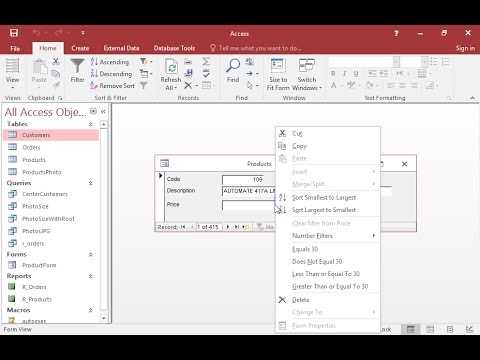
Task: Click the Cut scissors icon in the ribbon
Action: [x=56, y=61]
